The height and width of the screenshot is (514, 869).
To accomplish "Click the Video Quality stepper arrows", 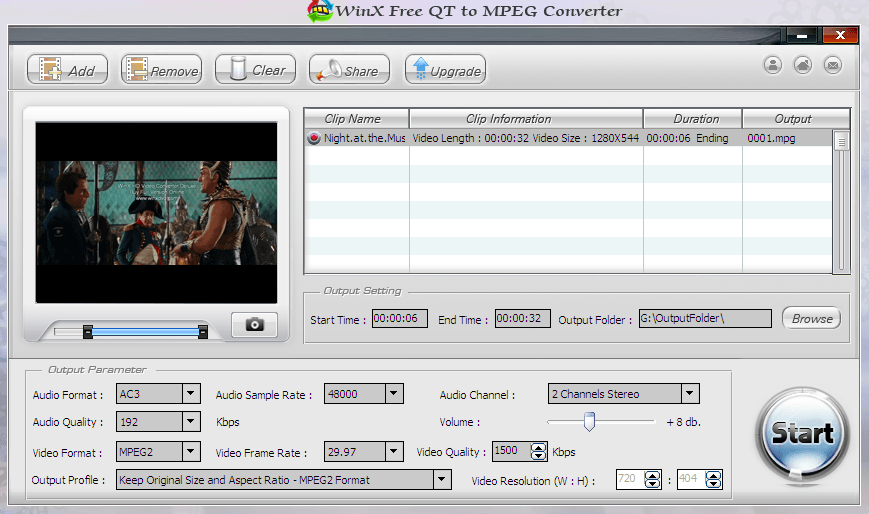I will pos(539,452).
